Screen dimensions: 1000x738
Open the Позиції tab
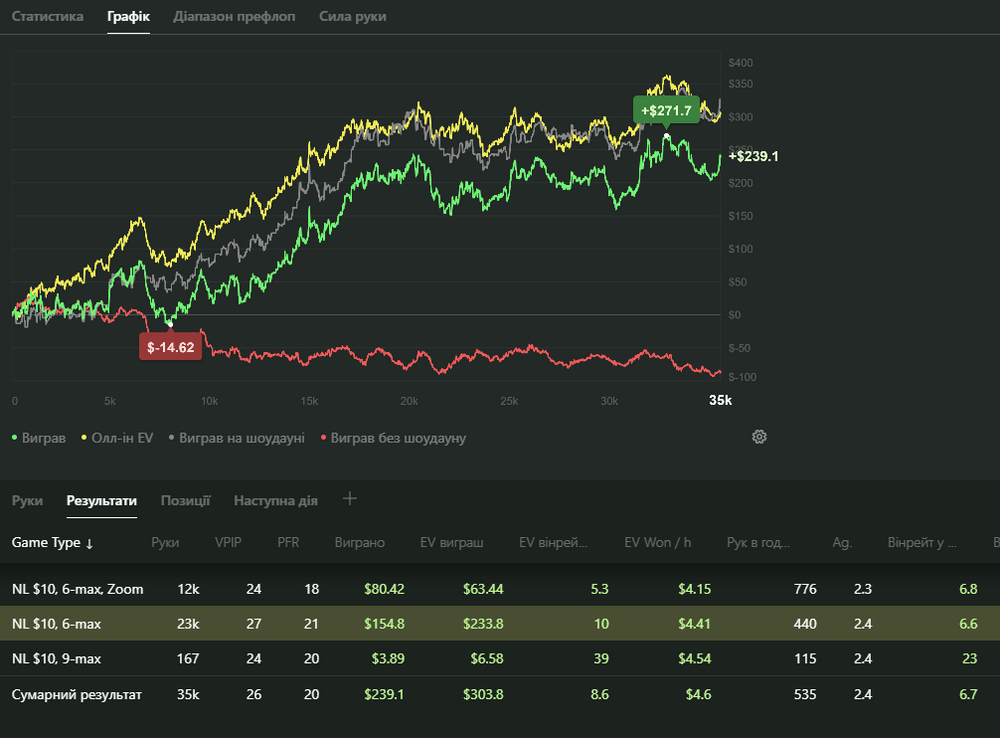pos(185,500)
